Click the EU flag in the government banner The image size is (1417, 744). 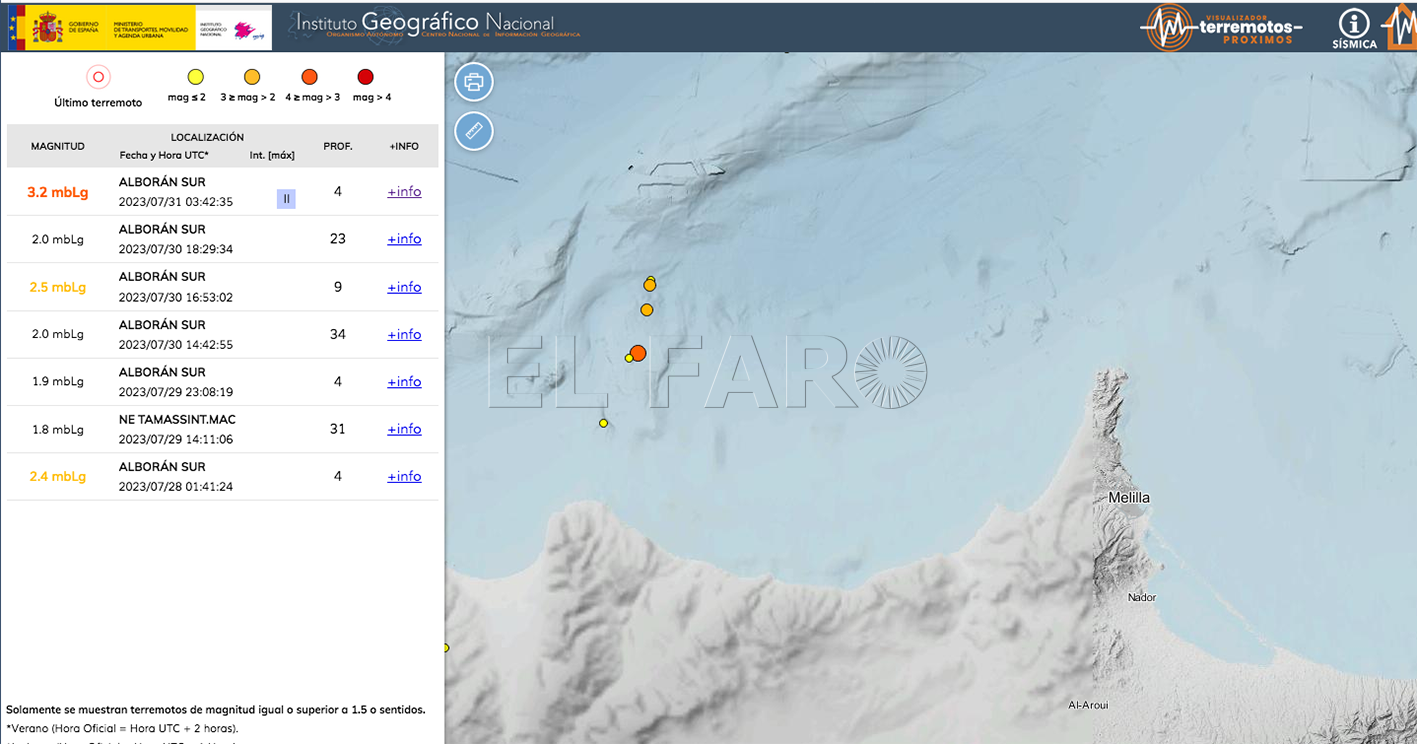12,27
